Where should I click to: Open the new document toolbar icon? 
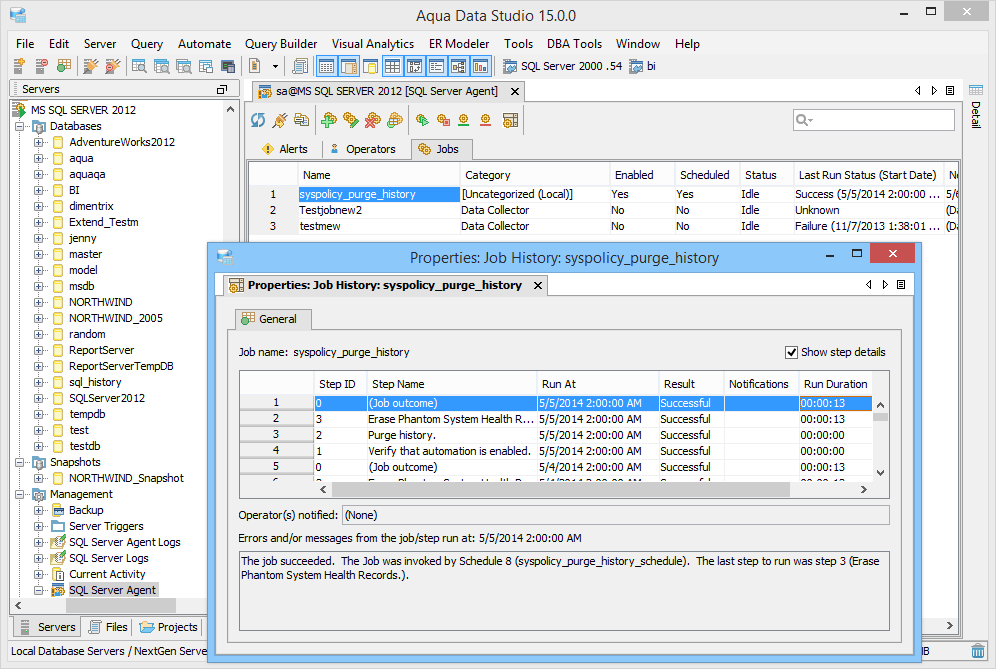point(255,65)
